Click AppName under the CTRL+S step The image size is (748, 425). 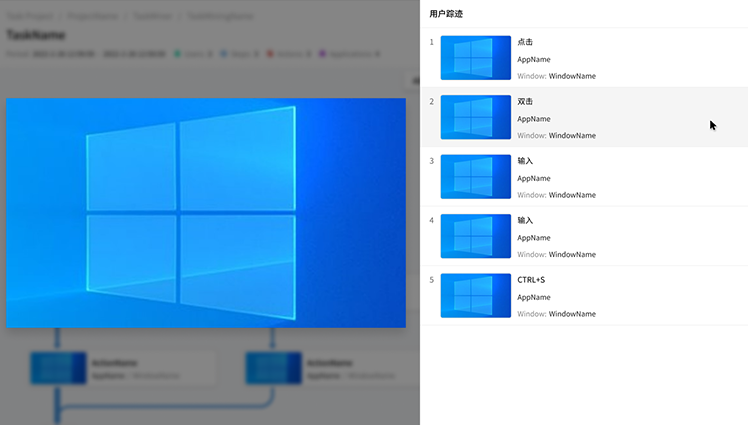[534, 298]
